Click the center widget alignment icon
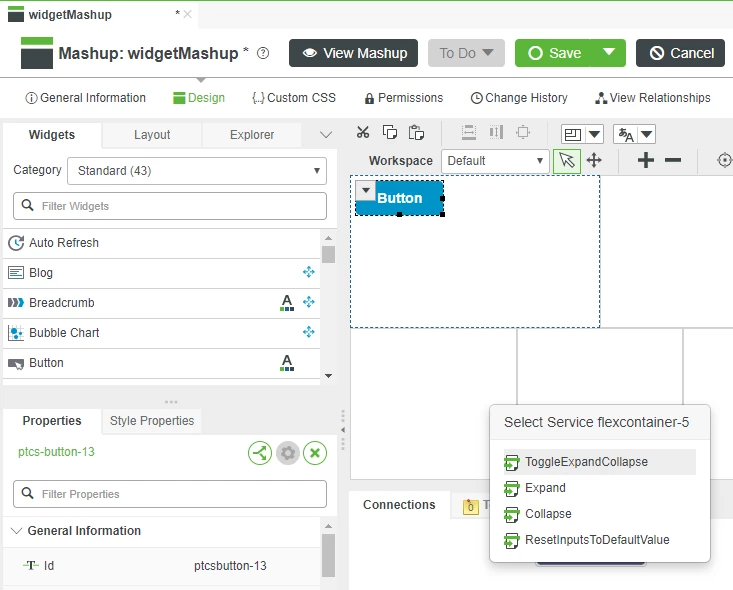This screenshot has height=590, width=733. click(x=523, y=133)
